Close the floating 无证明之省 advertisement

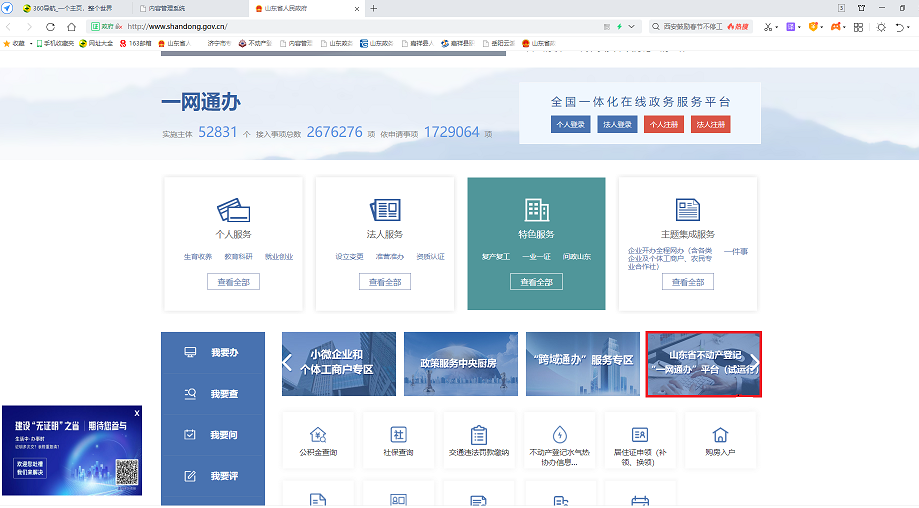tap(137, 413)
